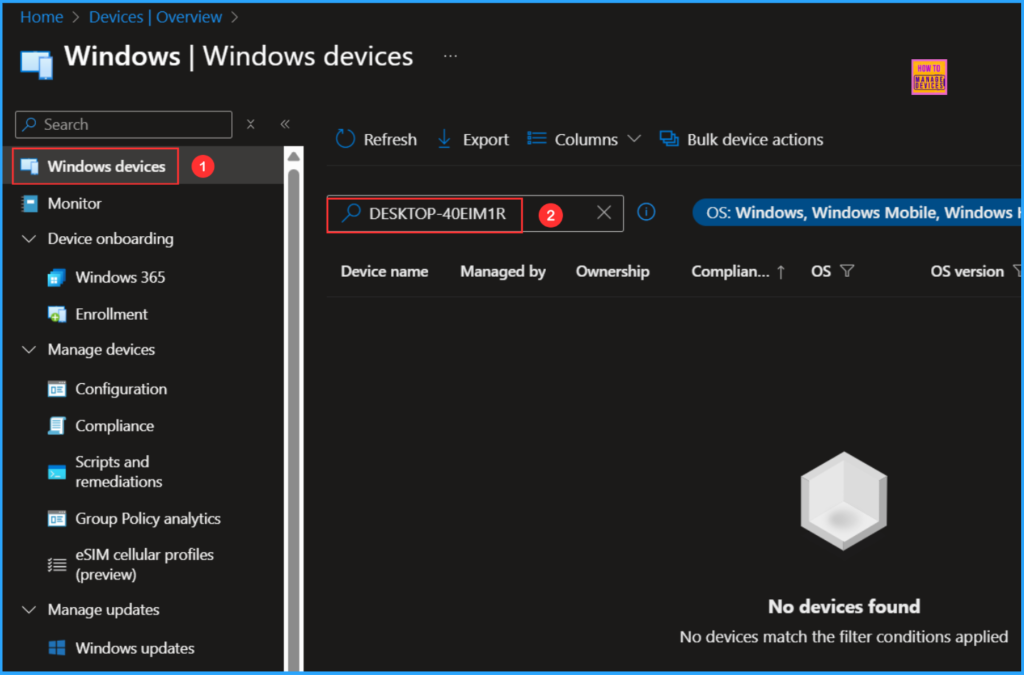Open the ellipsis more options menu
This screenshot has height=675, width=1024.
[x=451, y=56]
